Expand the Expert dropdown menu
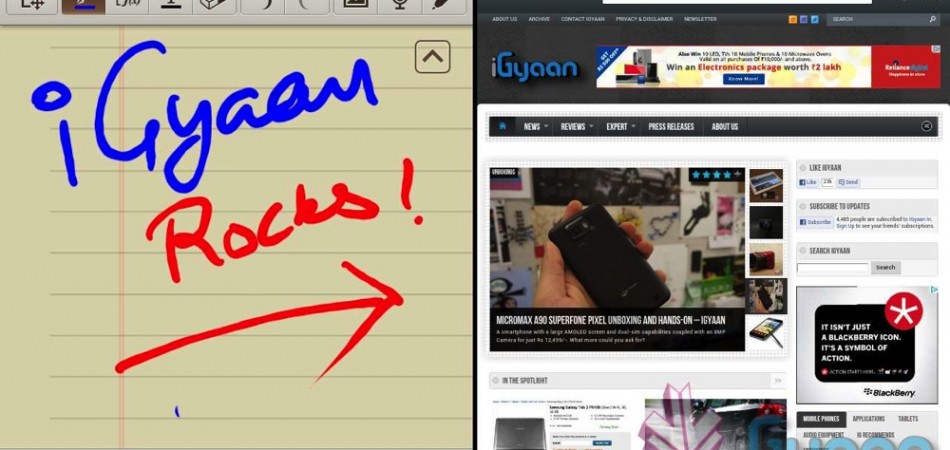This screenshot has width=950, height=450. tap(621, 127)
